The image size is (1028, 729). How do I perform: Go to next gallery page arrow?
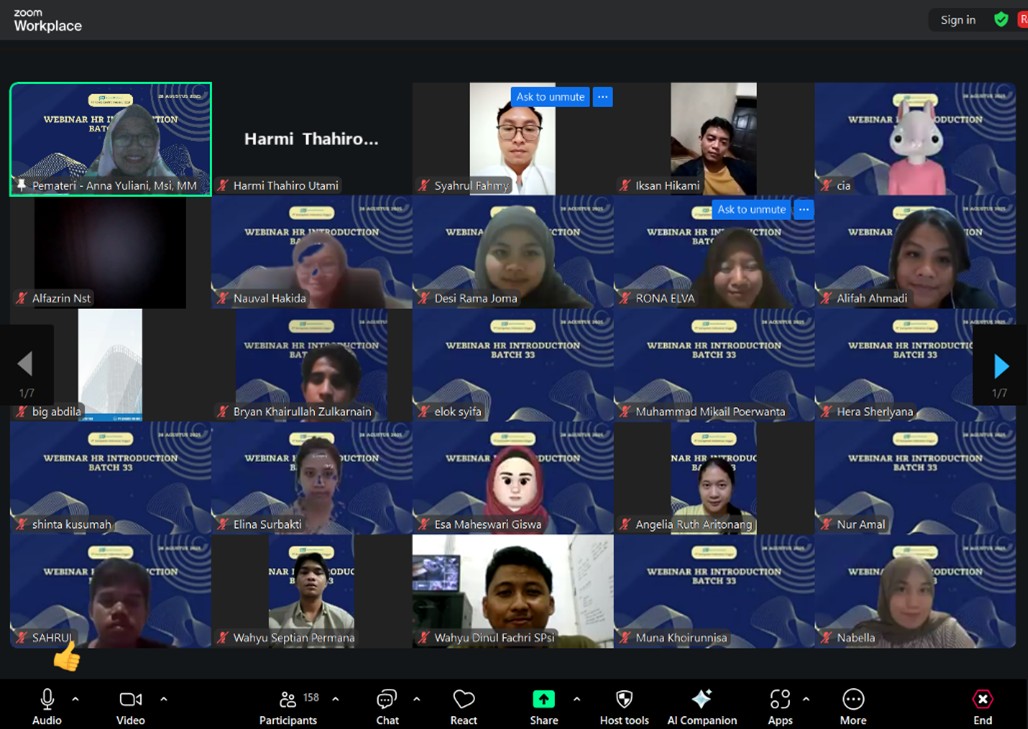click(x=1001, y=367)
